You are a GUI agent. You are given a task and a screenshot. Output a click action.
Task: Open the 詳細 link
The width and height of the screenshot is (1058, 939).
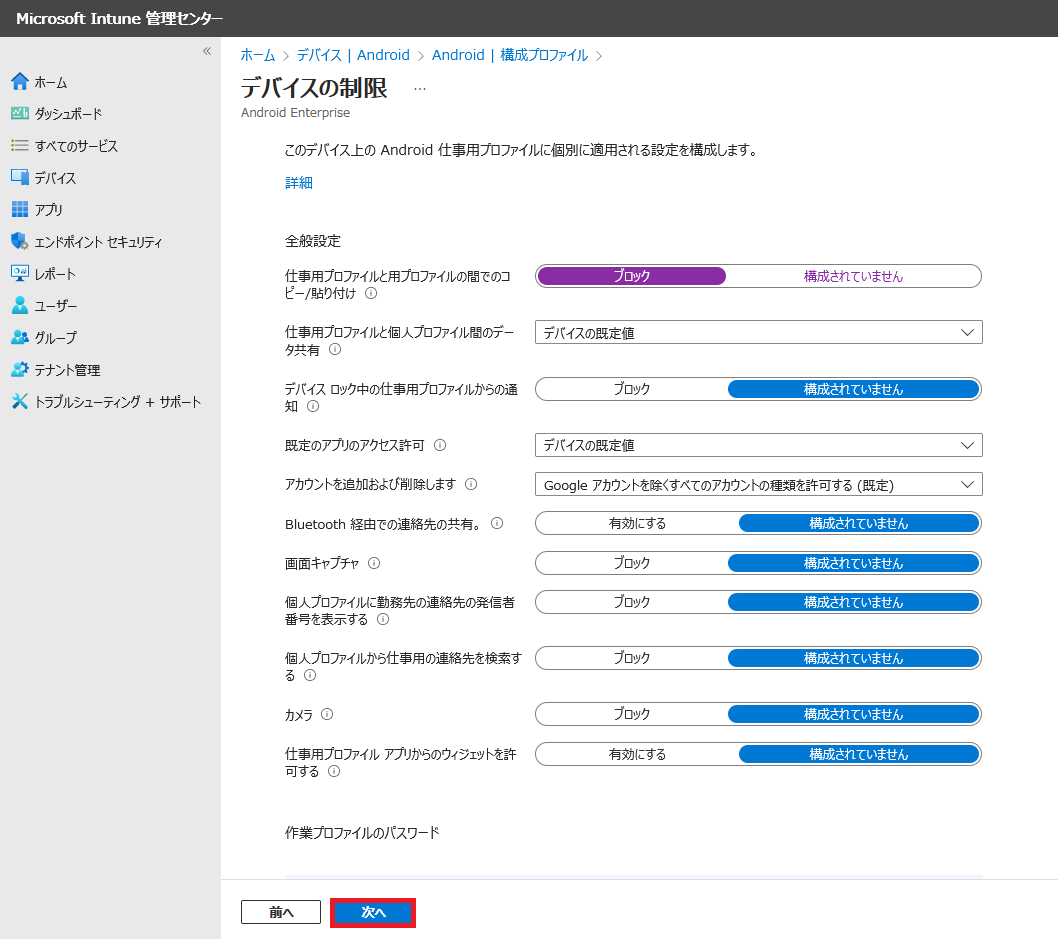(x=298, y=183)
